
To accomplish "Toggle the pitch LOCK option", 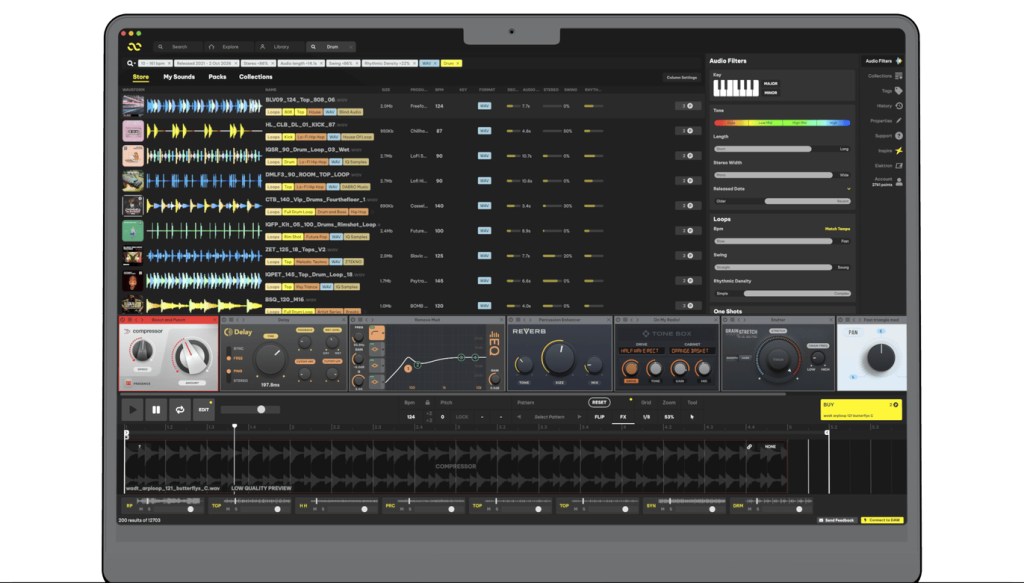I will 462,417.
